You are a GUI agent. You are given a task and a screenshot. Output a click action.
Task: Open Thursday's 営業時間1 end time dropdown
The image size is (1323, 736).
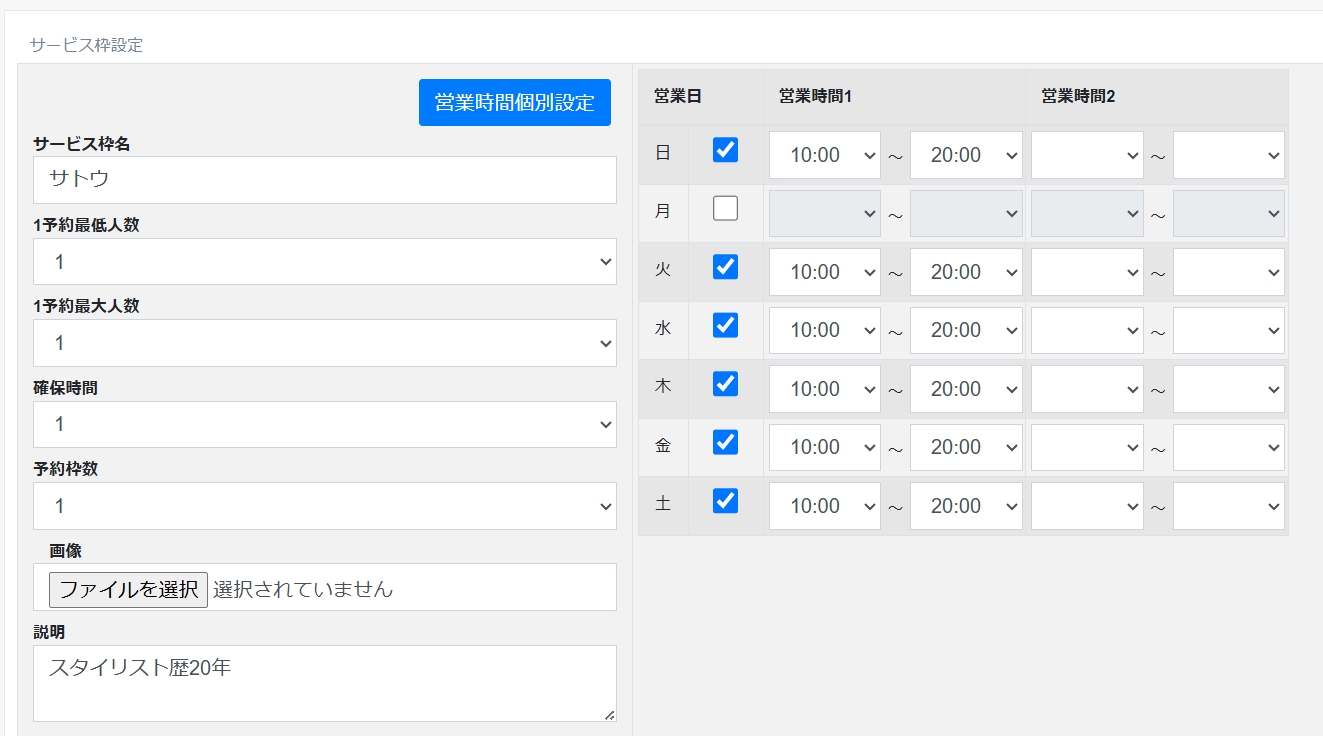click(x=966, y=389)
